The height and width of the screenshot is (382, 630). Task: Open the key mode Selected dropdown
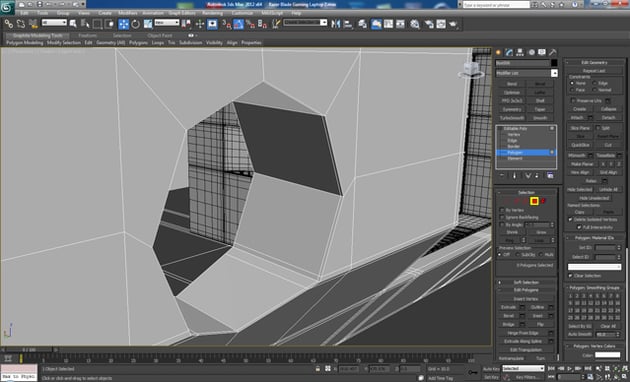click(523, 368)
